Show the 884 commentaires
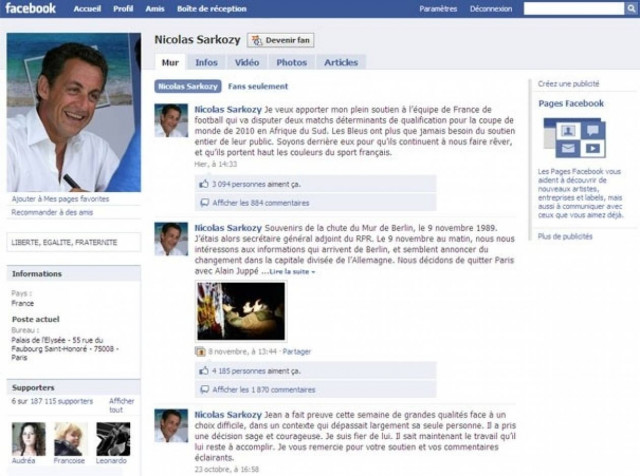Viewport: 640px width, 476px height. pyautogui.click(x=261, y=203)
